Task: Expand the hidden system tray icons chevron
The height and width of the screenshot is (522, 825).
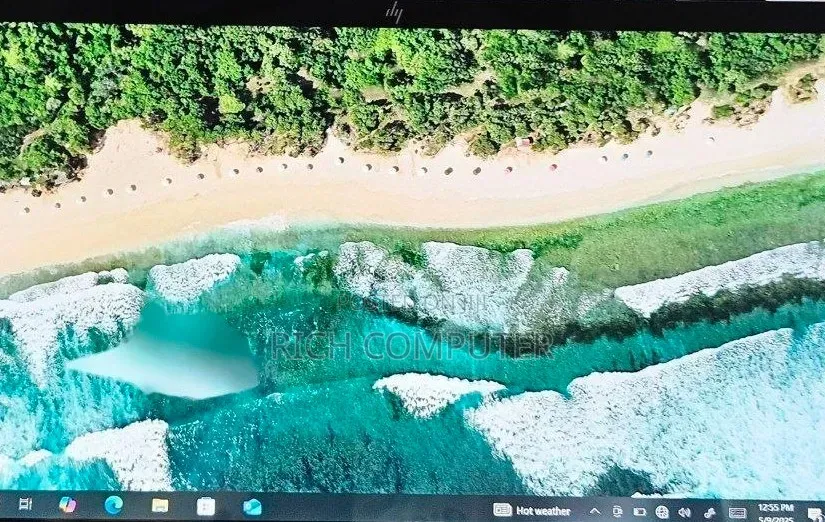Action: [595, 511]
